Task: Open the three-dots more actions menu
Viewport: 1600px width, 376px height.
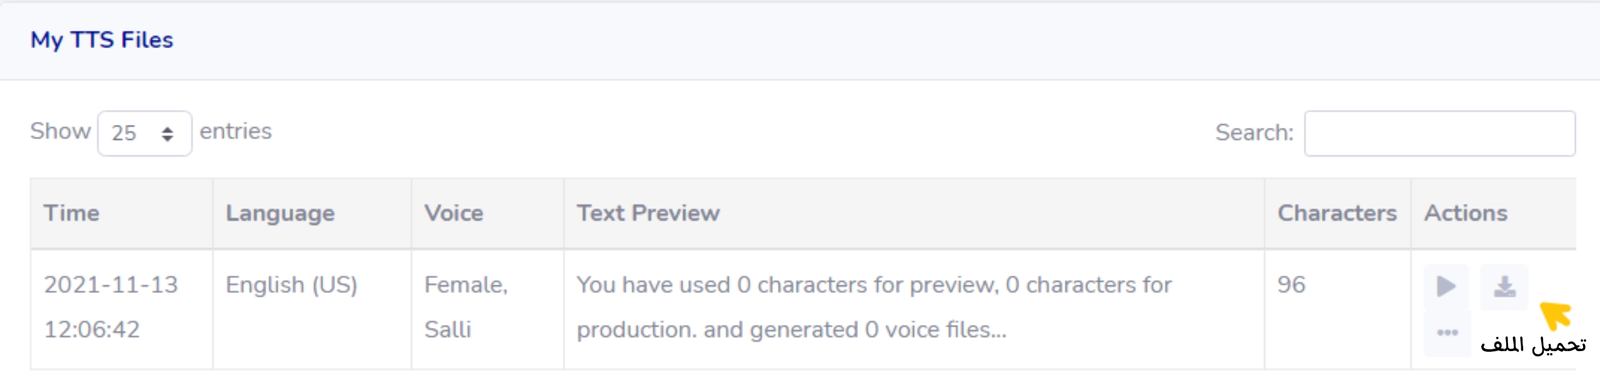Action: (1447, 333)
